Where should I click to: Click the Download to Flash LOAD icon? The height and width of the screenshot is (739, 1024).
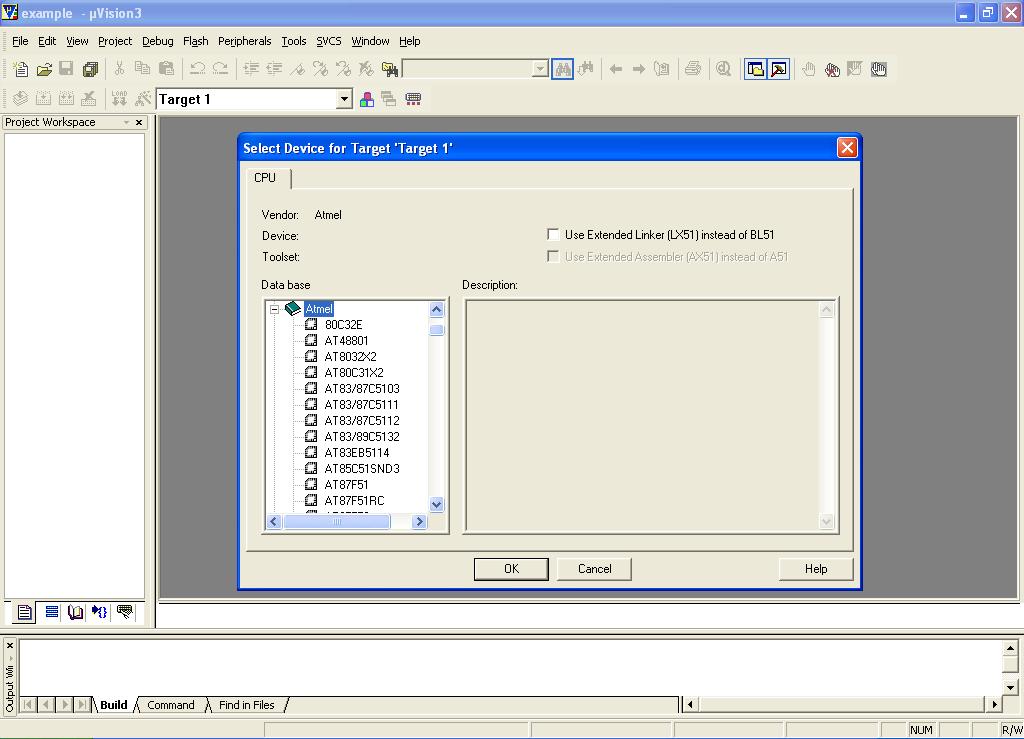(119, 99)
